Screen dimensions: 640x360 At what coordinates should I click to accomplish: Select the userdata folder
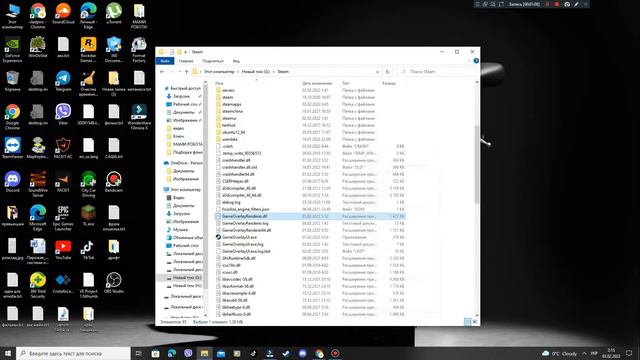click(x=230, y=139)
